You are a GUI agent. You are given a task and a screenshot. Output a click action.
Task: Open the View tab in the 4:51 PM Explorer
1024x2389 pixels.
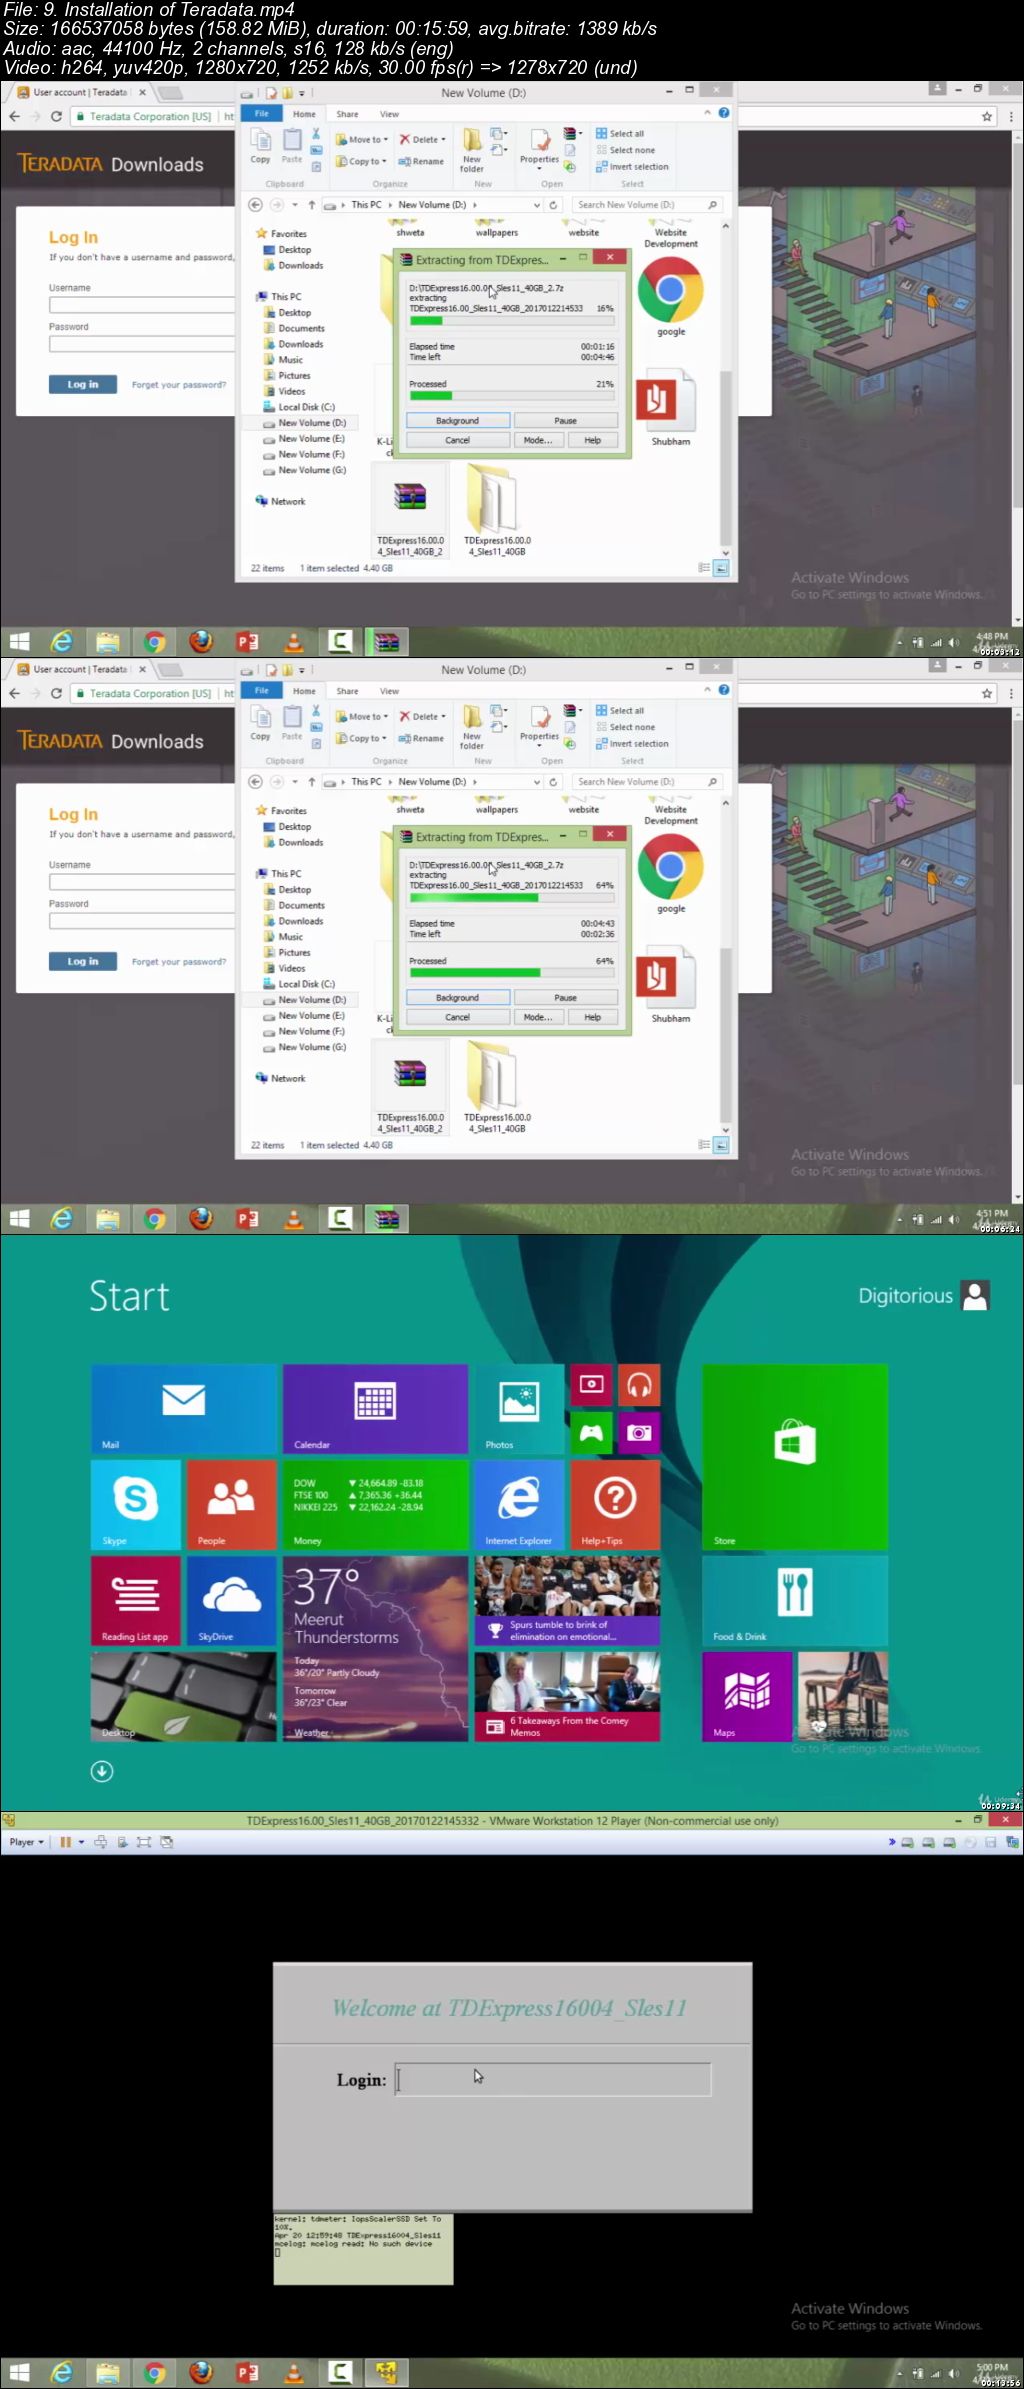click(x=389, y=691)
